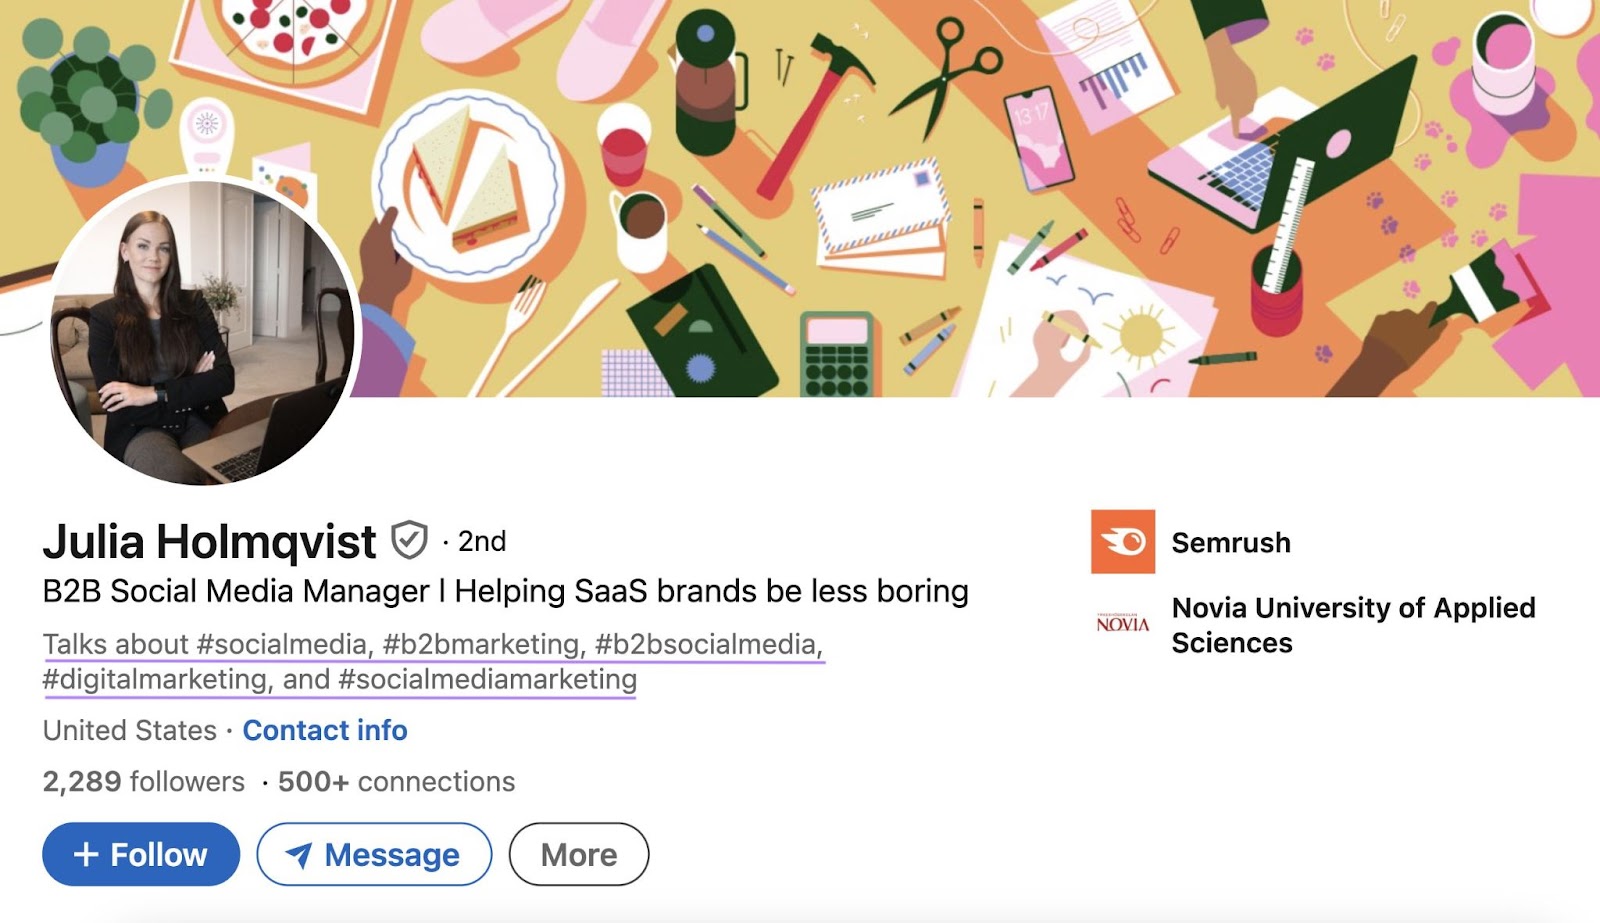Viewport: 1600px width, 923px height.
Task: Click the #b2bmarketing hashtag
Action: tap(478, 644)
